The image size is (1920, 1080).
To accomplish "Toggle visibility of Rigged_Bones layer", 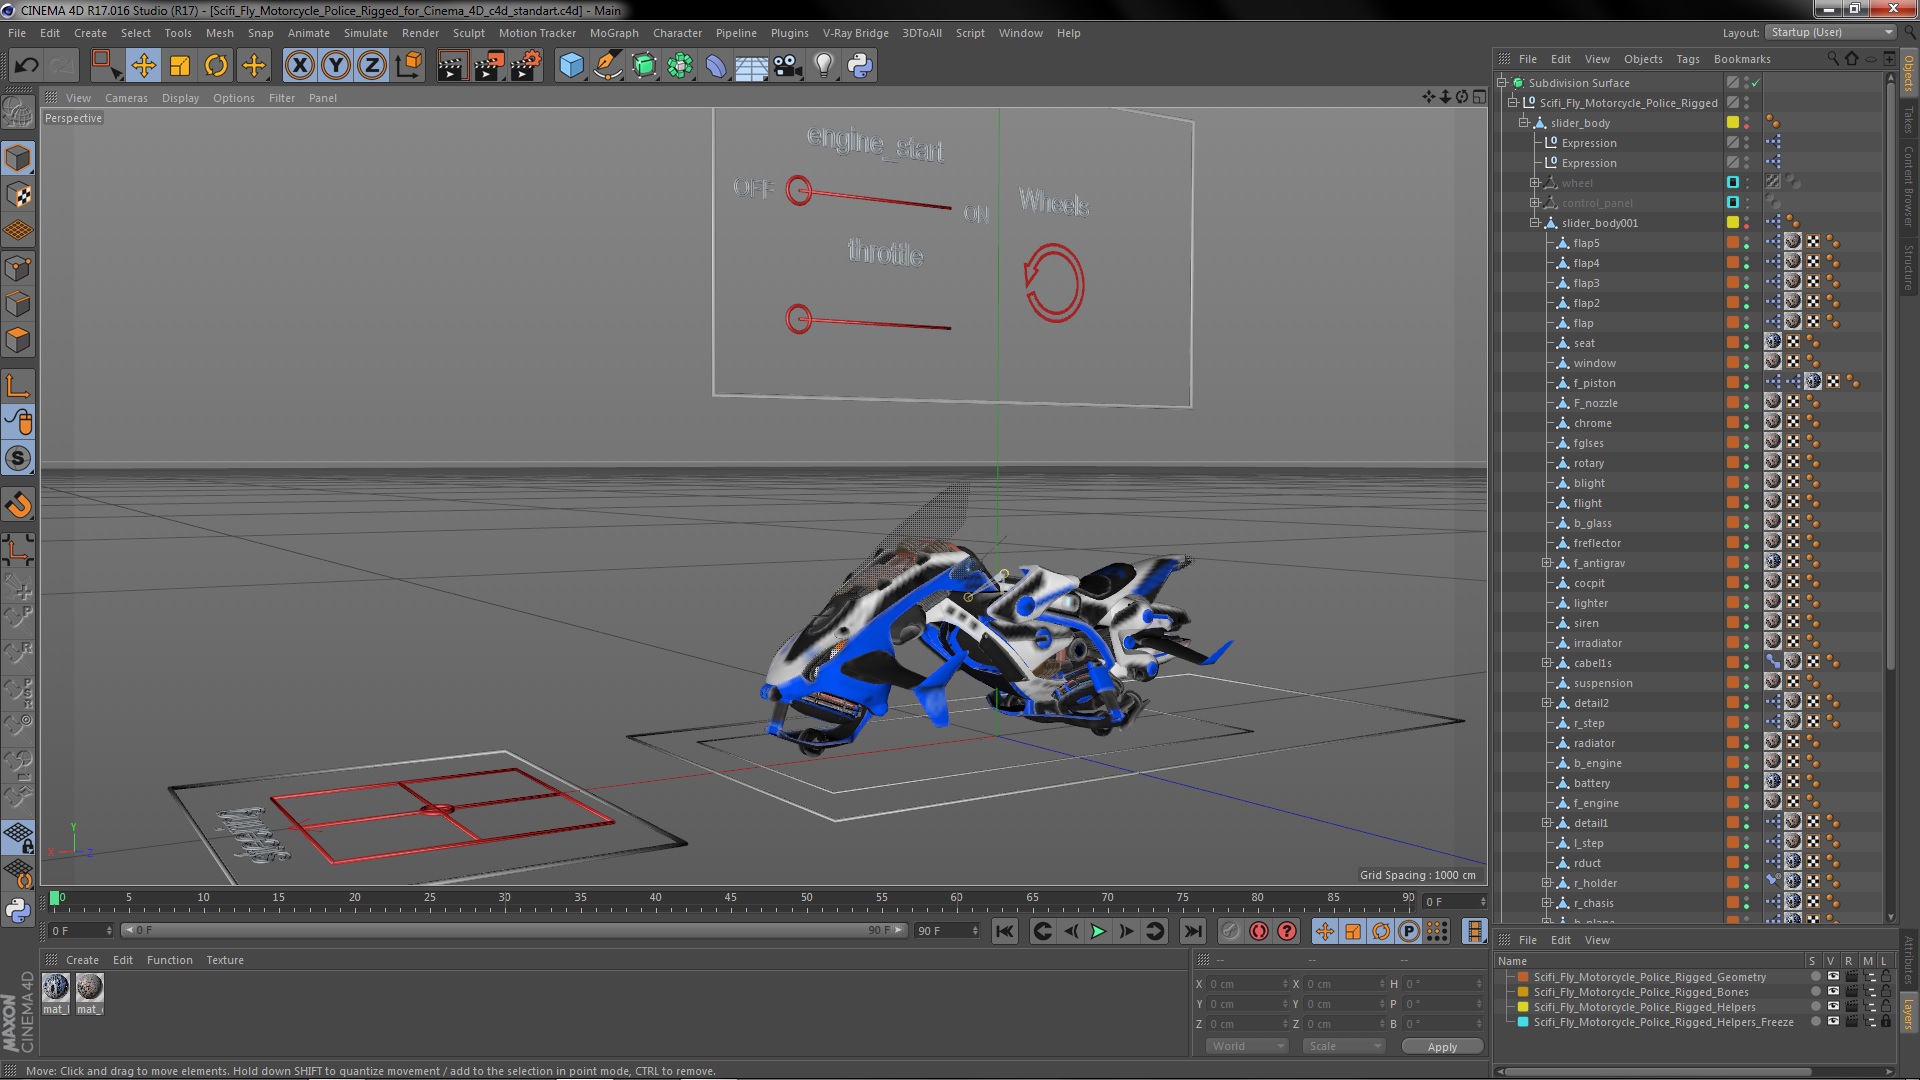I will [1833, 992].
